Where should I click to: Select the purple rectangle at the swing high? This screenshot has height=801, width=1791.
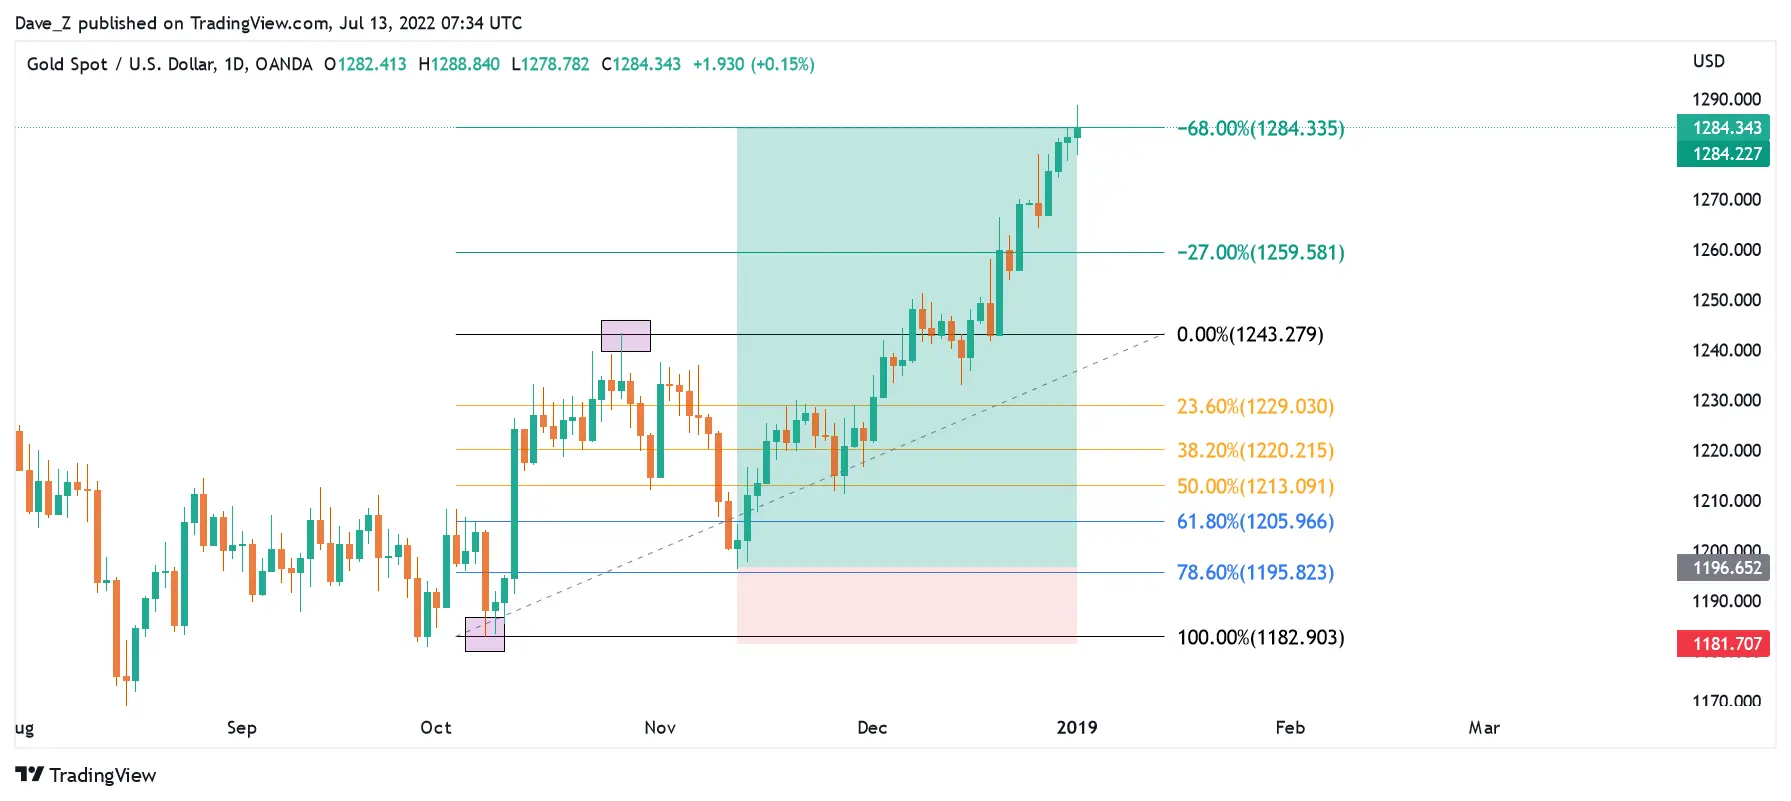[625, 336]
